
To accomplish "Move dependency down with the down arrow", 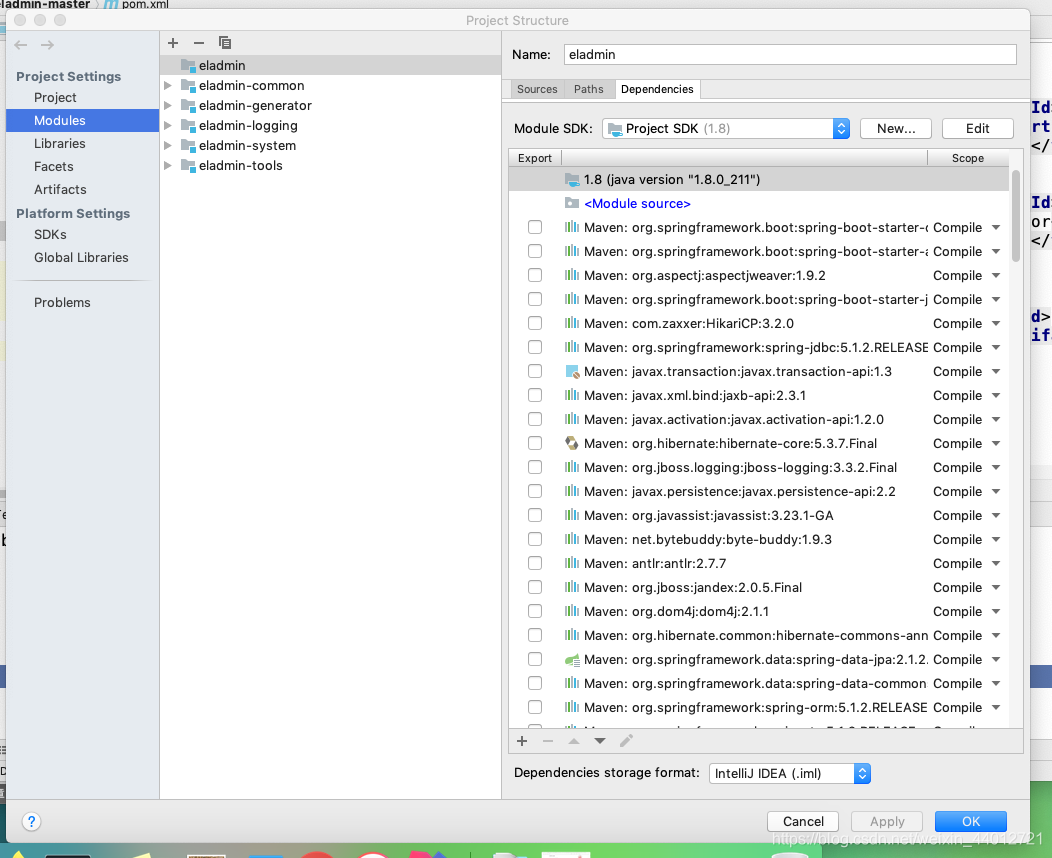I will click(x=600, y=741).
